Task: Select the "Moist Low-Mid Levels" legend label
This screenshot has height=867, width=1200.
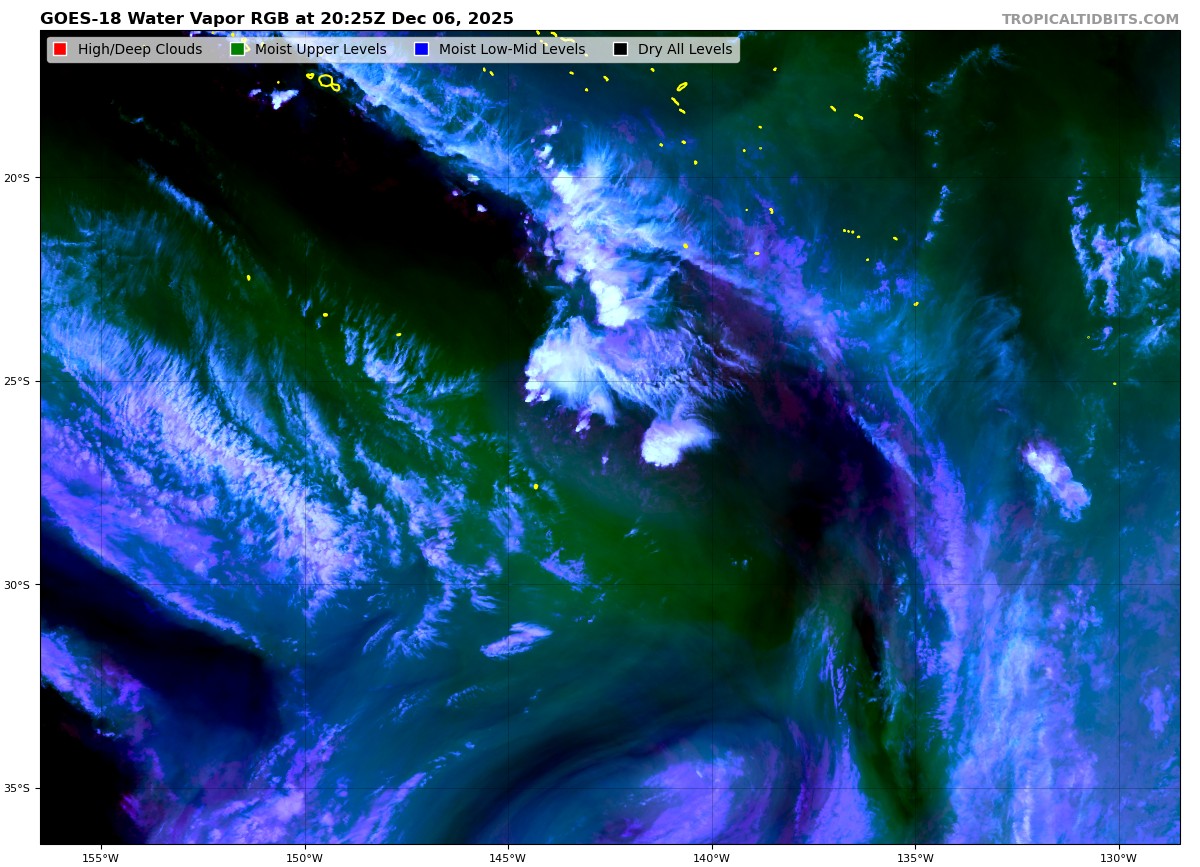Action: tap(512, 50)
